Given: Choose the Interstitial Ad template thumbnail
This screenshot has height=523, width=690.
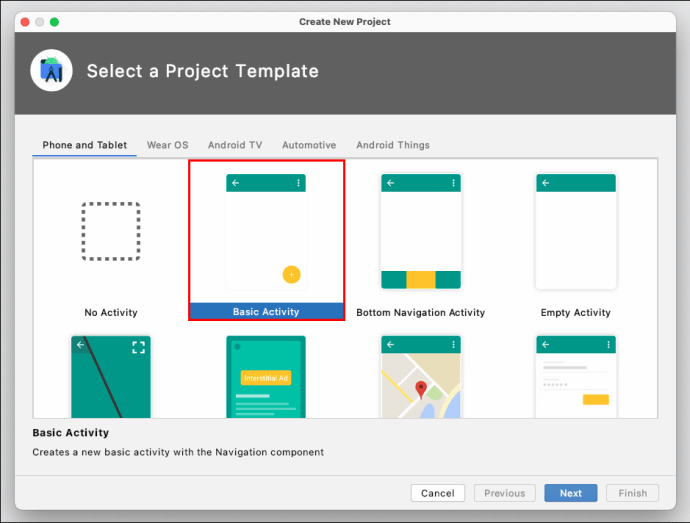Looking at the screenshot, I should coord(266,377).
